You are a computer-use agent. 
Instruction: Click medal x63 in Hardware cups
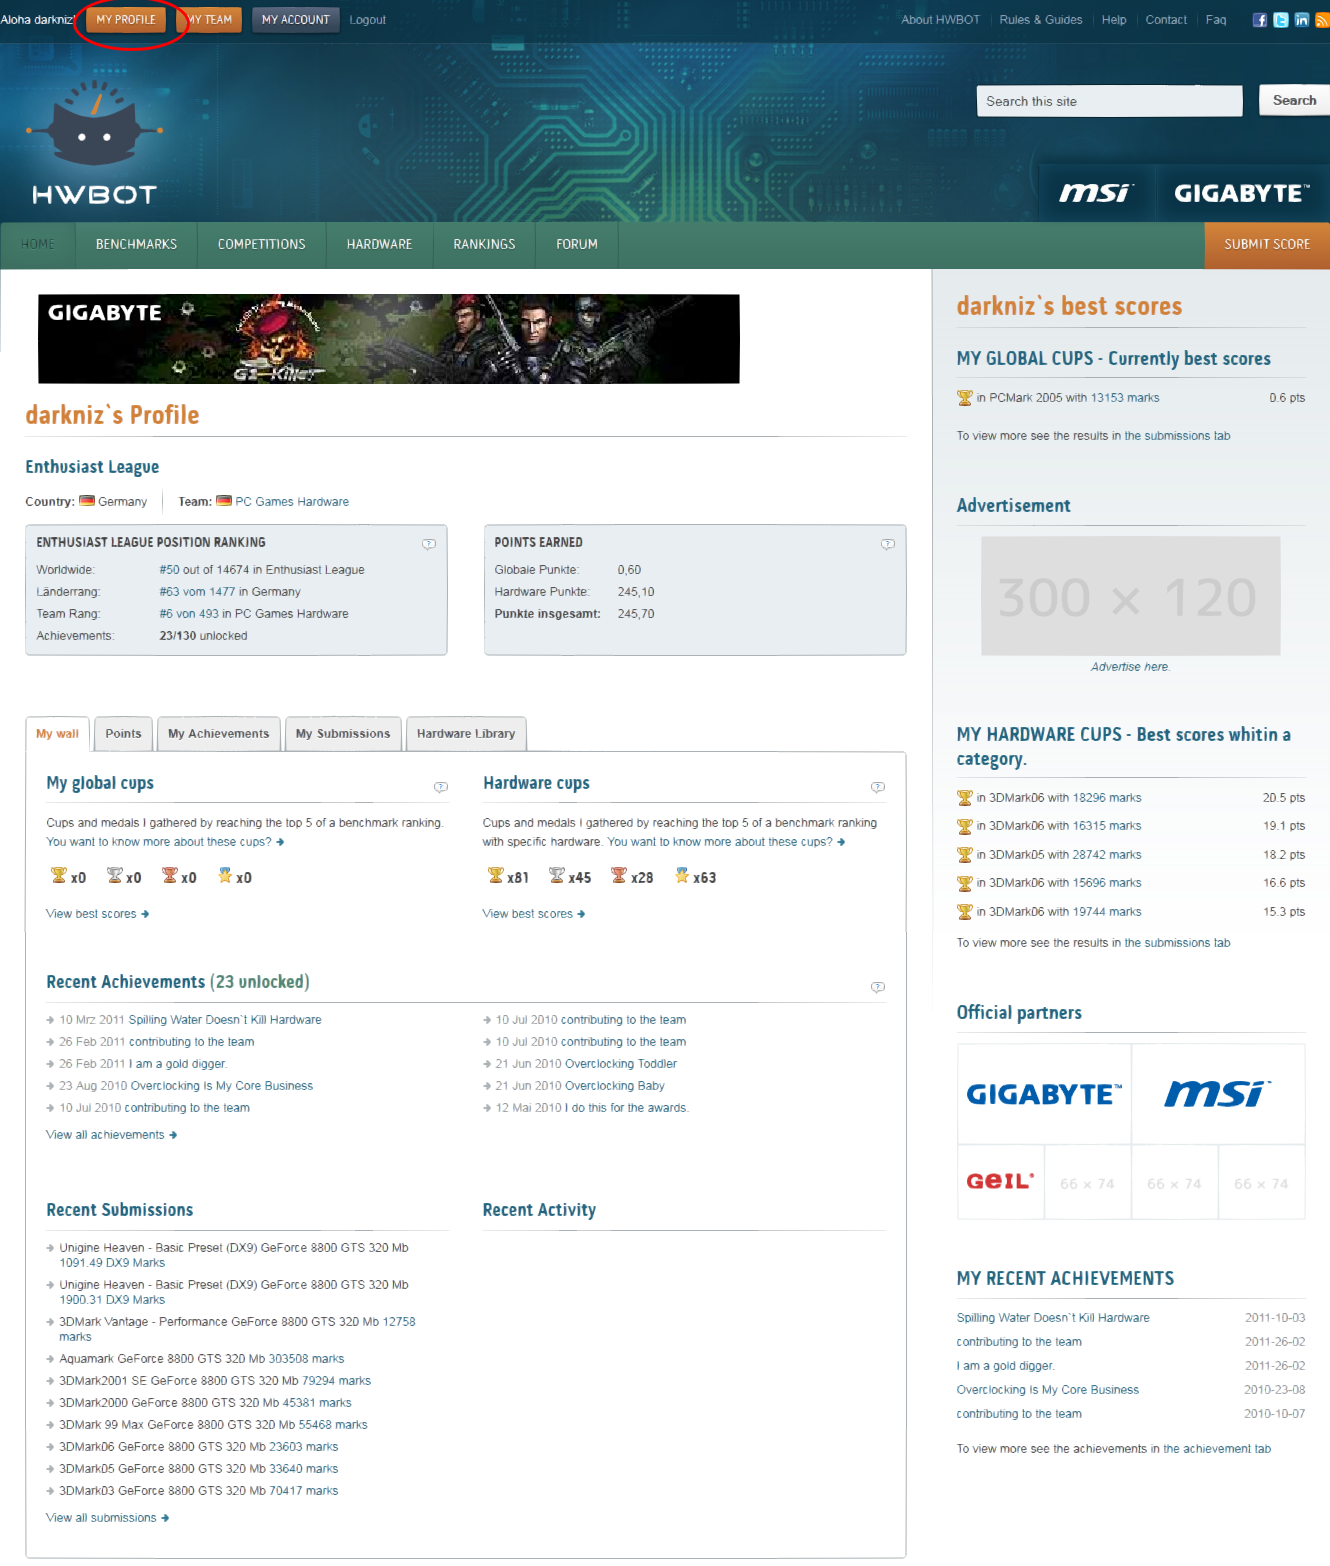coord(682,876)
